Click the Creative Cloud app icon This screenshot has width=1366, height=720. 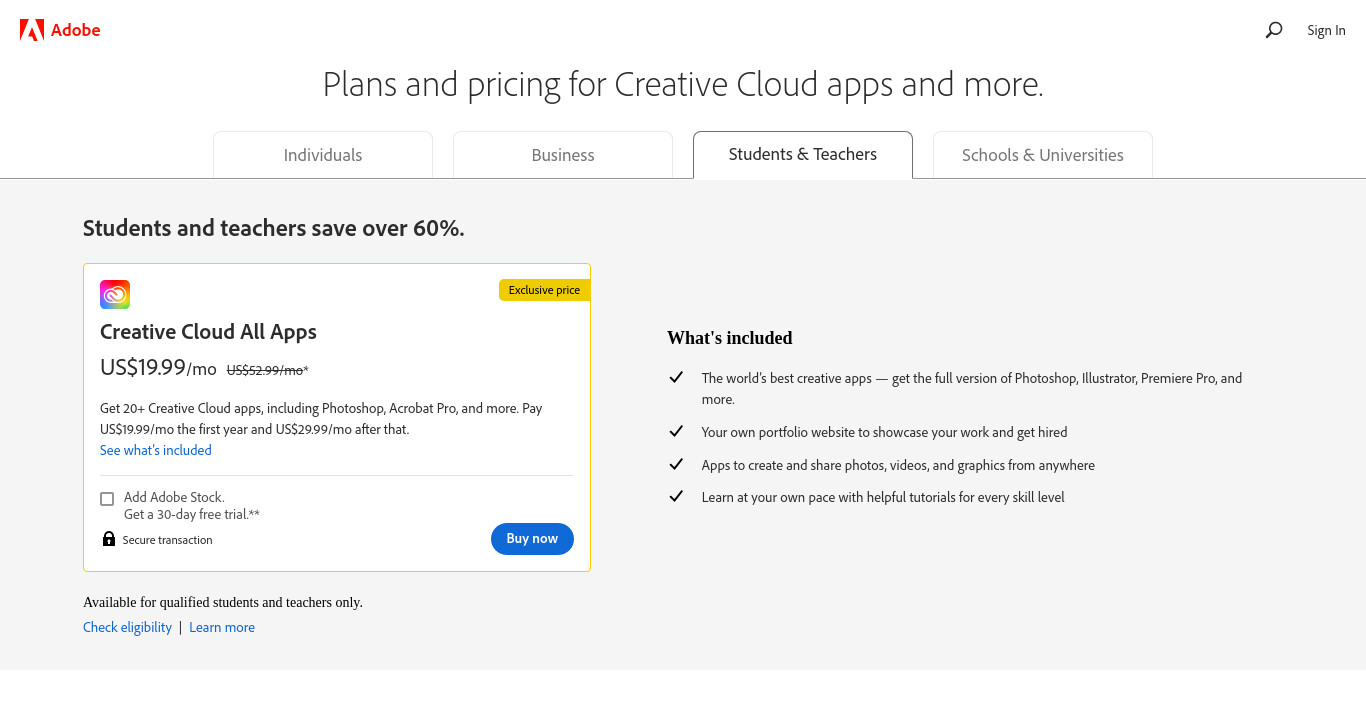(115, 294)
